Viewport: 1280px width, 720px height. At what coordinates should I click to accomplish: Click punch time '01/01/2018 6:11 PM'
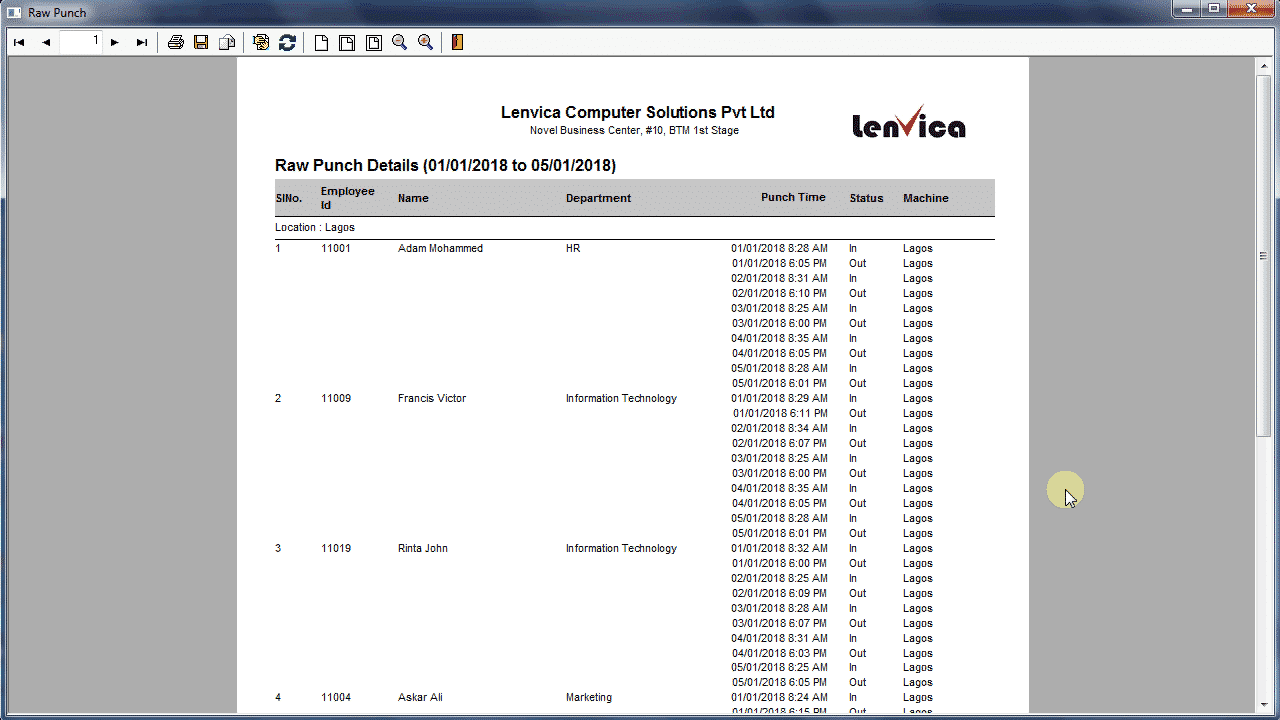pyautogui.click(x=780, y=413)
